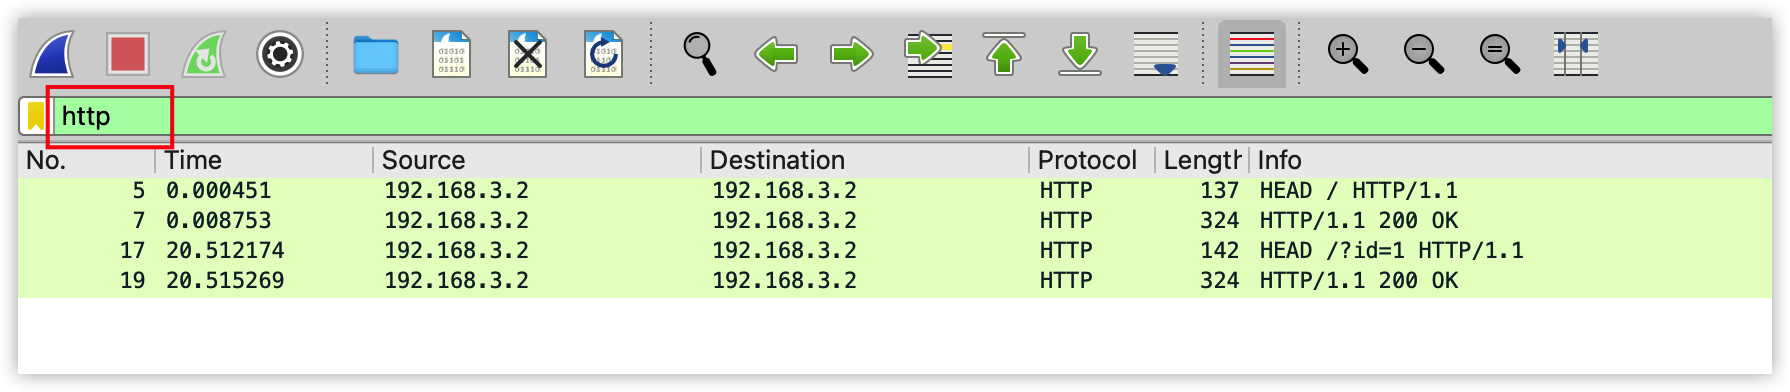Find a packet with the magnifier icon
The height and width of the screenshot is (392, 1790).
tap(699, 54)
